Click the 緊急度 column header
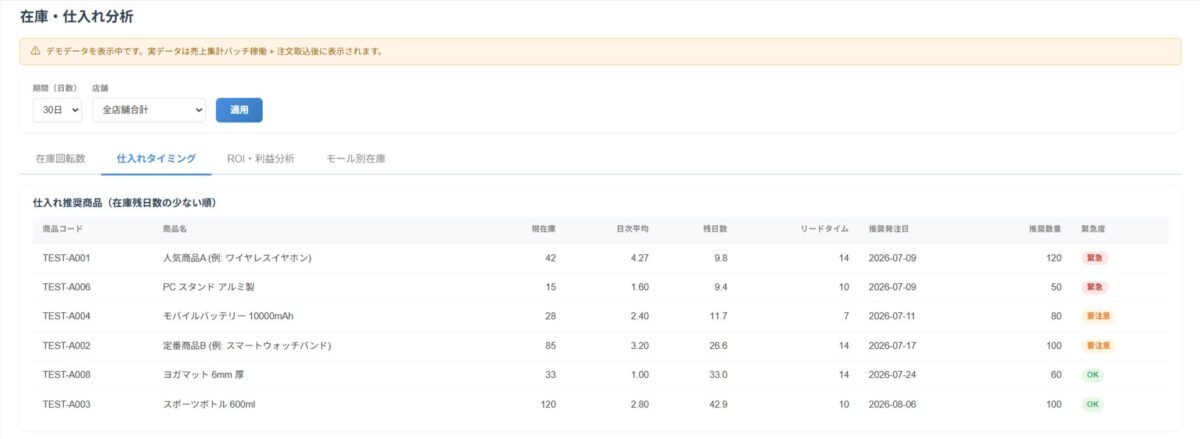Image resolution: width=1200 pixels, height=439 pixels. pyautogui.click(x=1093, y=229)
